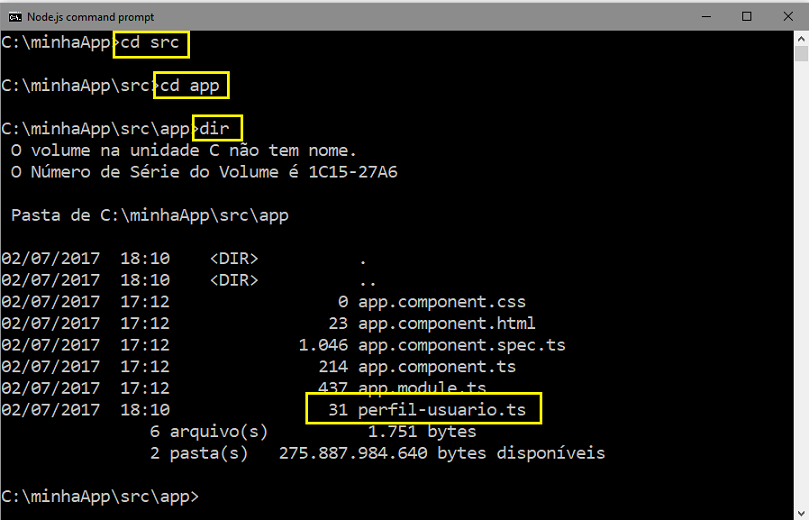Click the app.module.ts file name
Image resolution: width=809 pixels, height=520 pixels.
(422, 387)
